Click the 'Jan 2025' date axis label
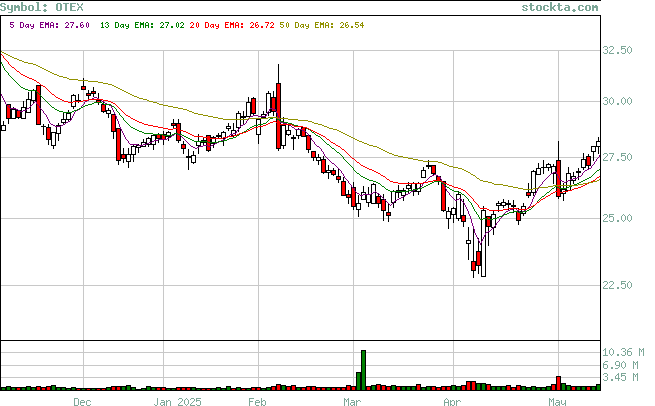 177,401
